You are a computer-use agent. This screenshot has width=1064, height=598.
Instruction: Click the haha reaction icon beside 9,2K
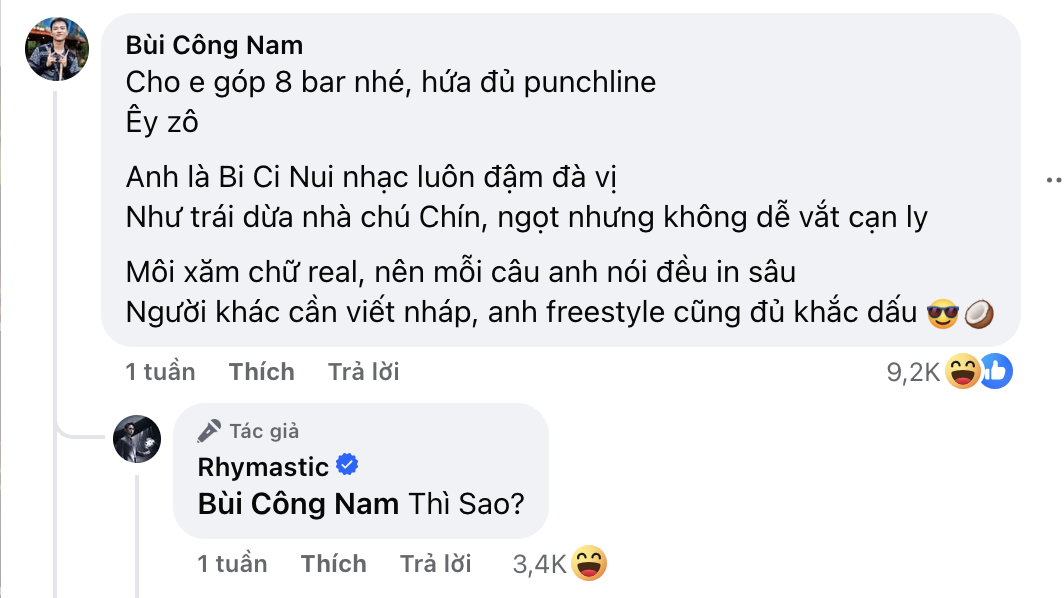point(963,372)
